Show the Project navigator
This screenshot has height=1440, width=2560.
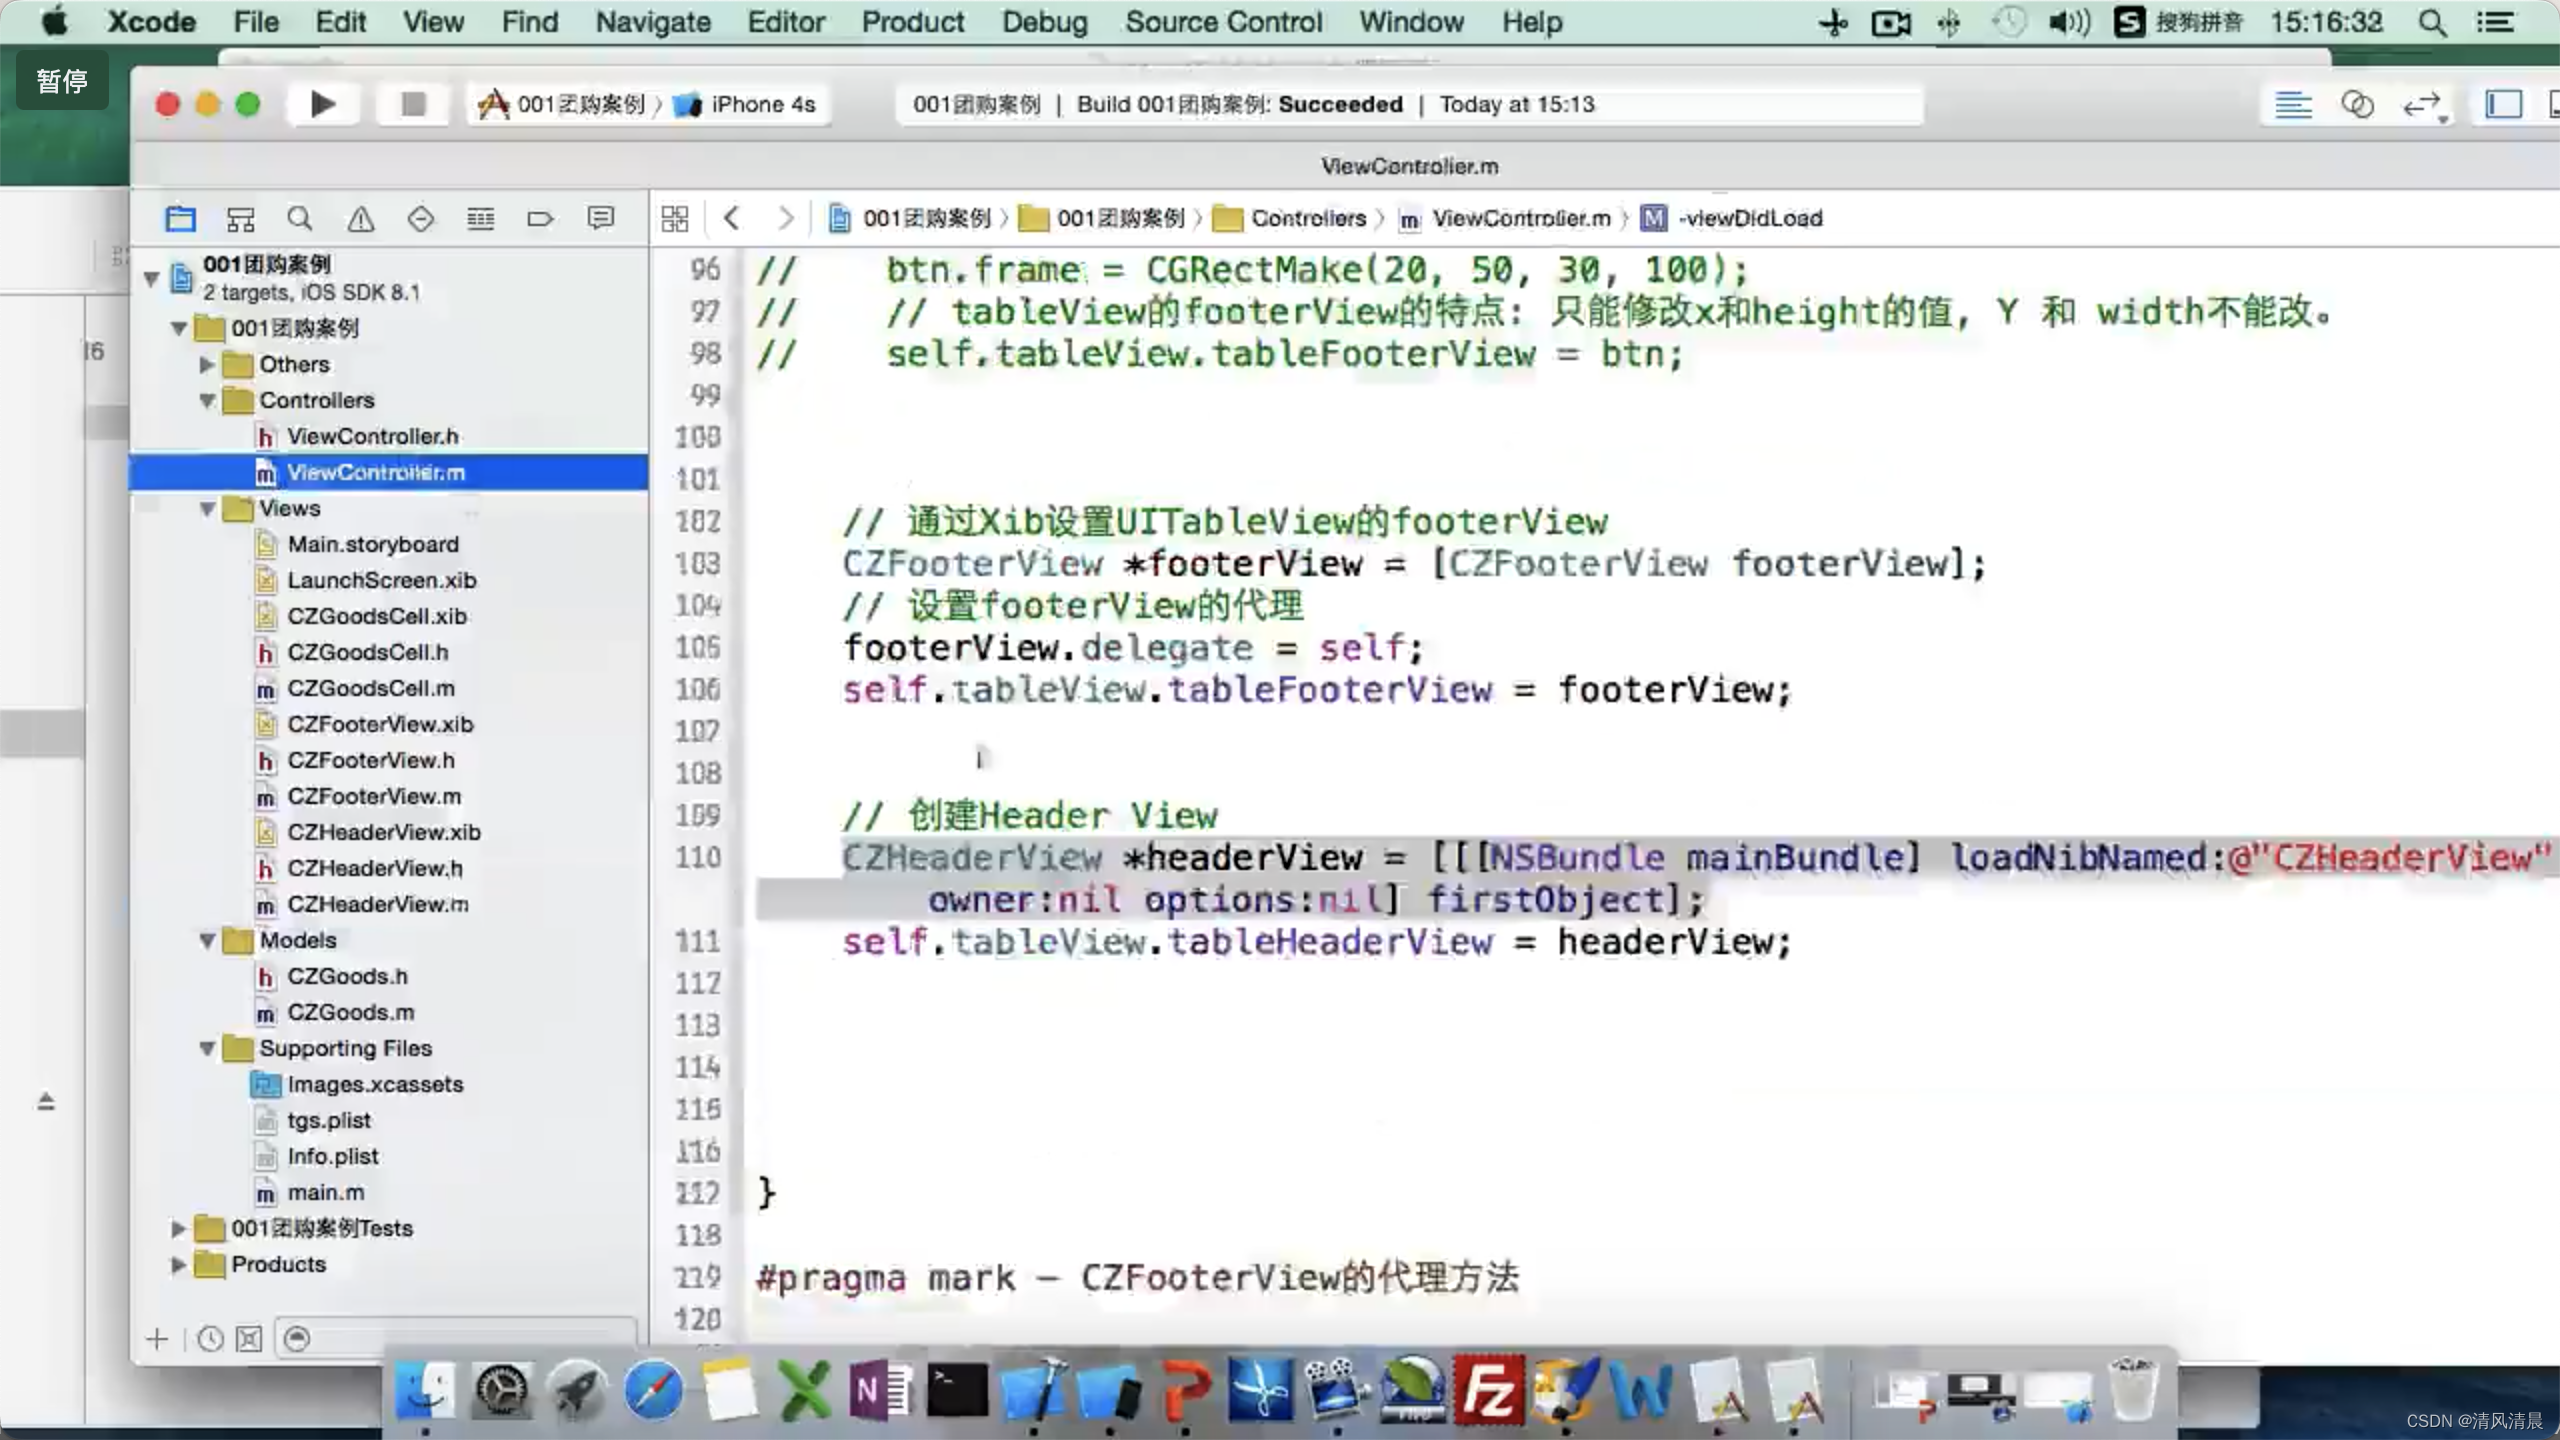pyautogui.click(x=181, y=218)
